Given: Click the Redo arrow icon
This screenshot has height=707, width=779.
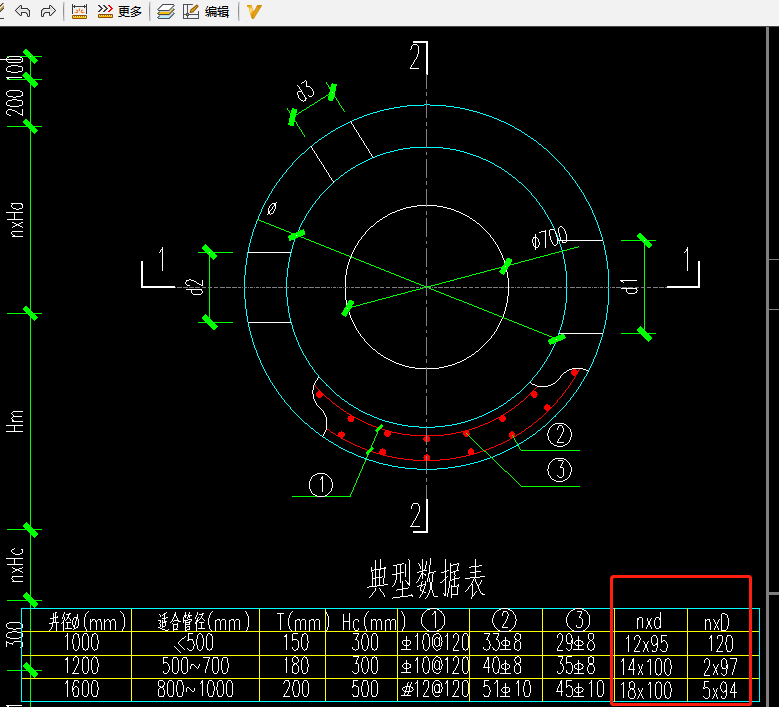Looking at the screenshot, I should pos(48,11).
